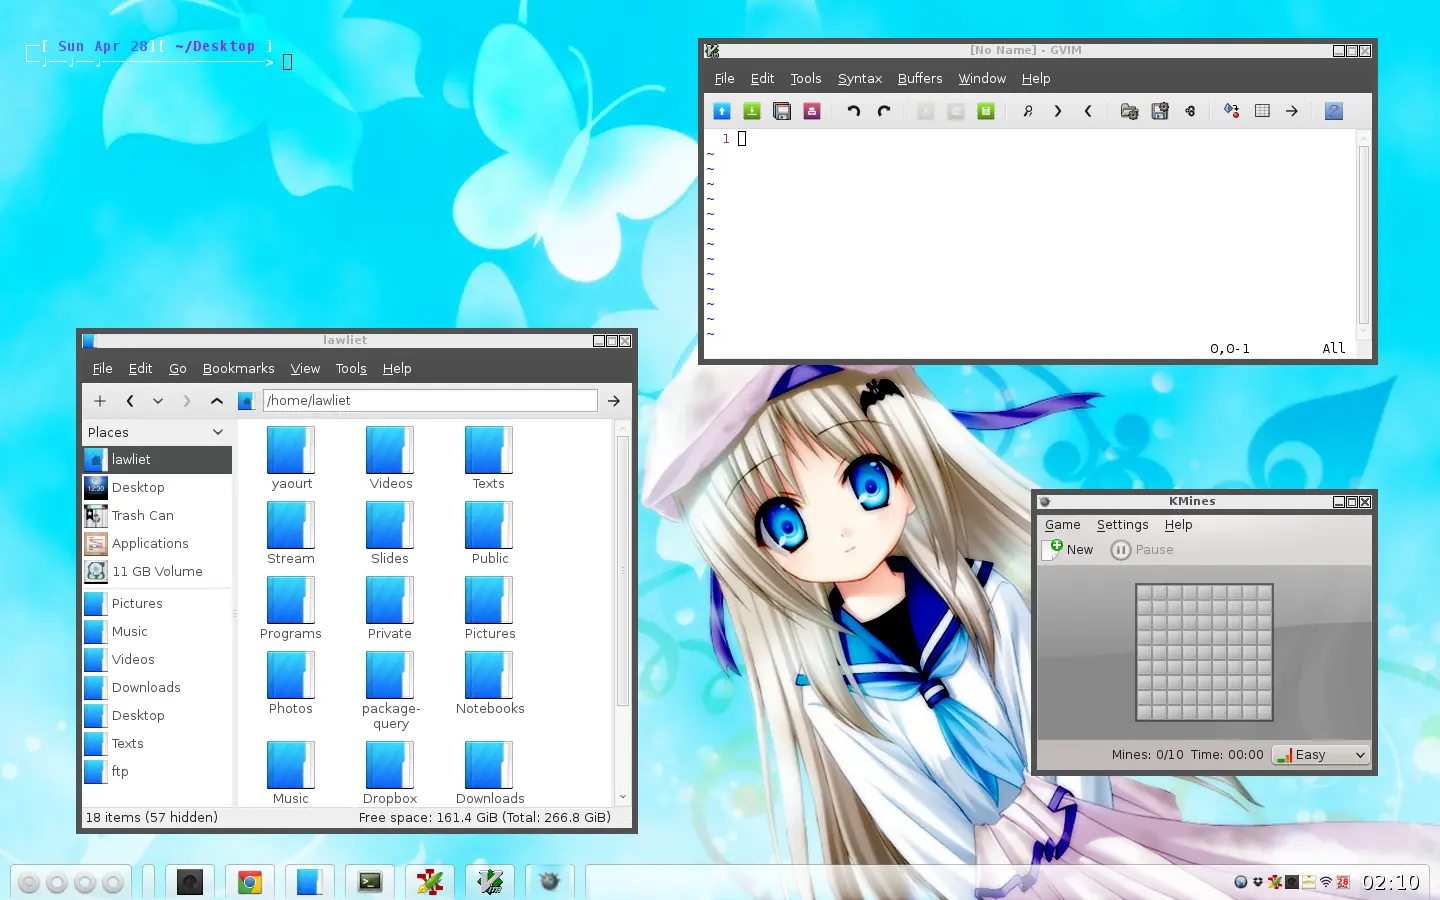Image resolution: width=1440 pixels, height=900 pixels.
Task: Click the load session folder icon in GVIM
Action: coord(1129,111)
